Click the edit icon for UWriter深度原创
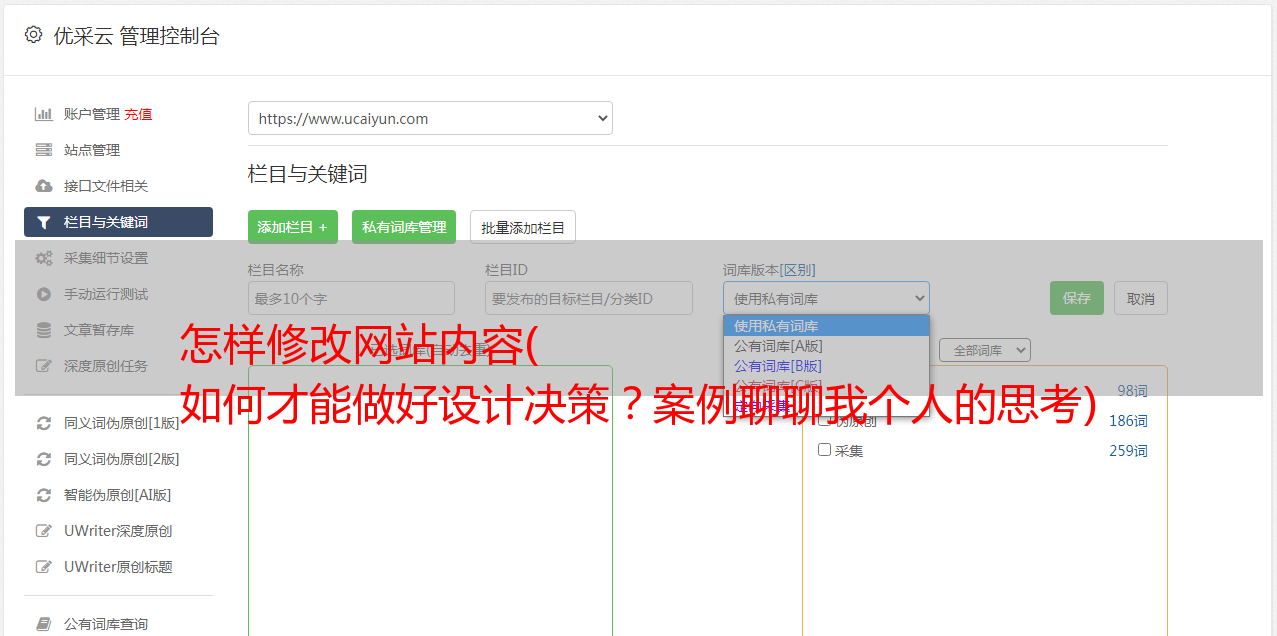Screen dimensions: 1277x636 (44, 531)
